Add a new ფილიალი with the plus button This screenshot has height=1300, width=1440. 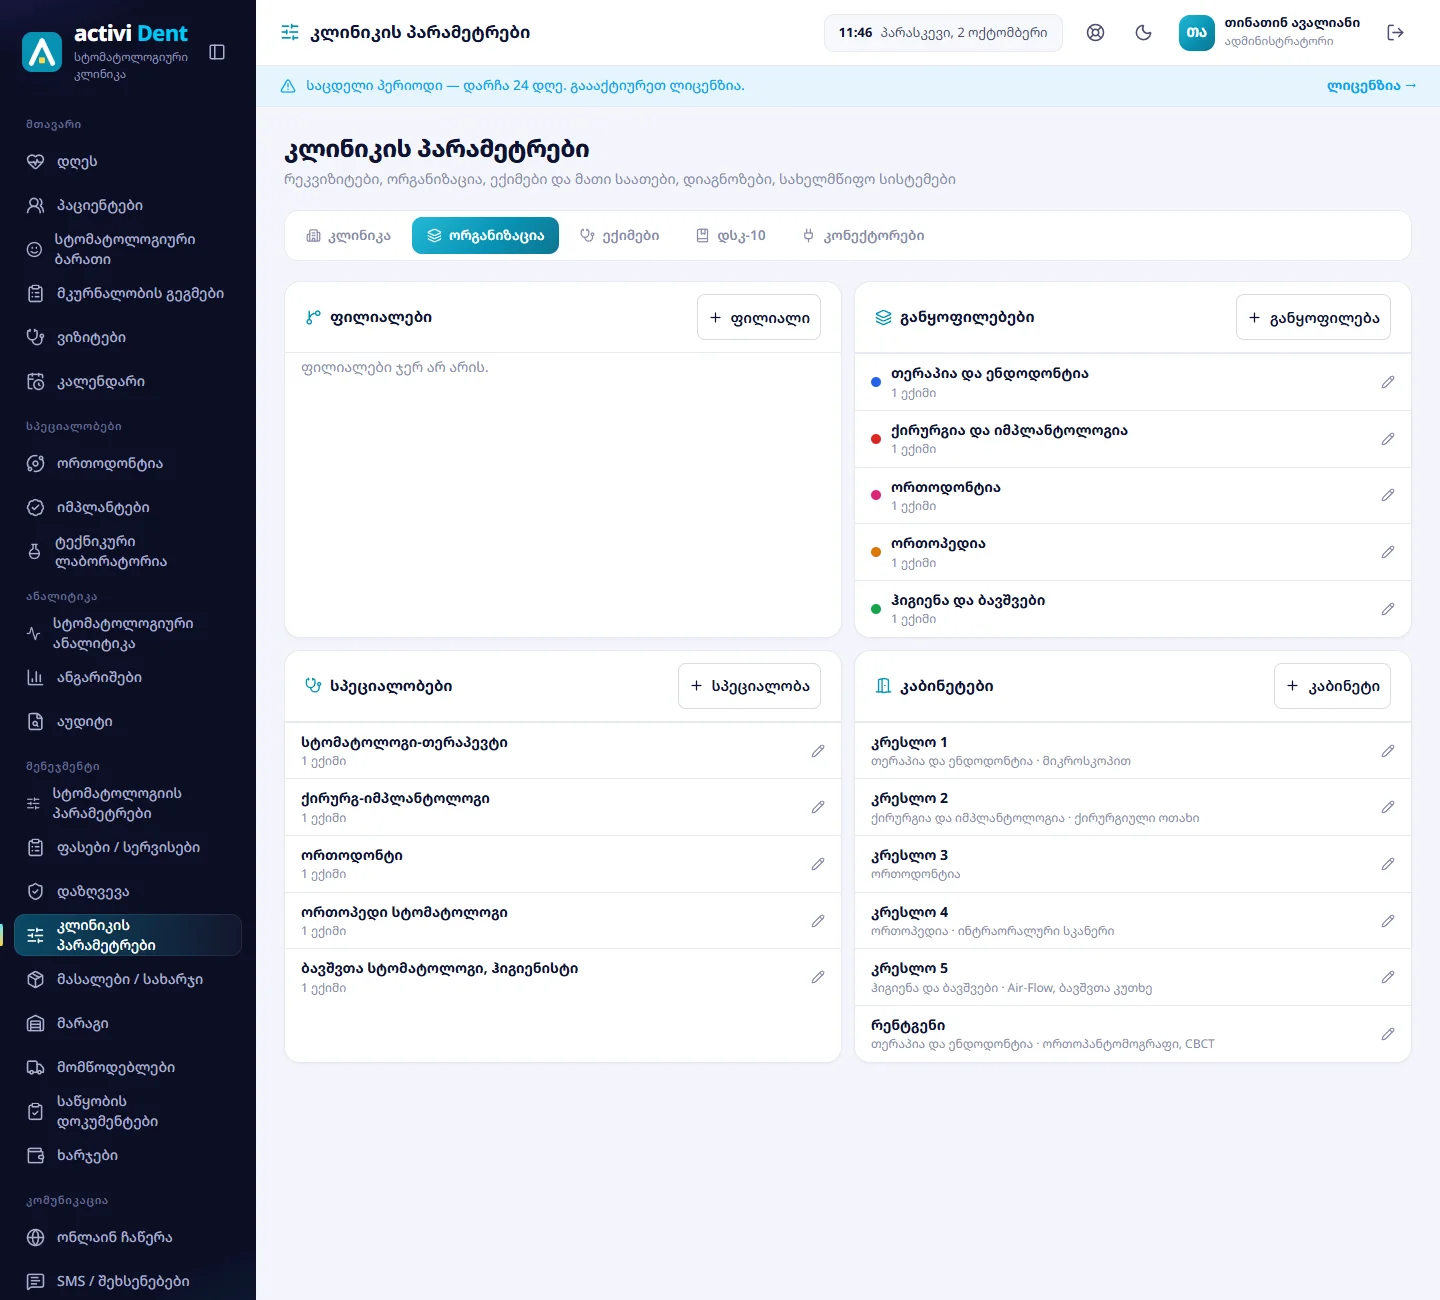(759, 317)
